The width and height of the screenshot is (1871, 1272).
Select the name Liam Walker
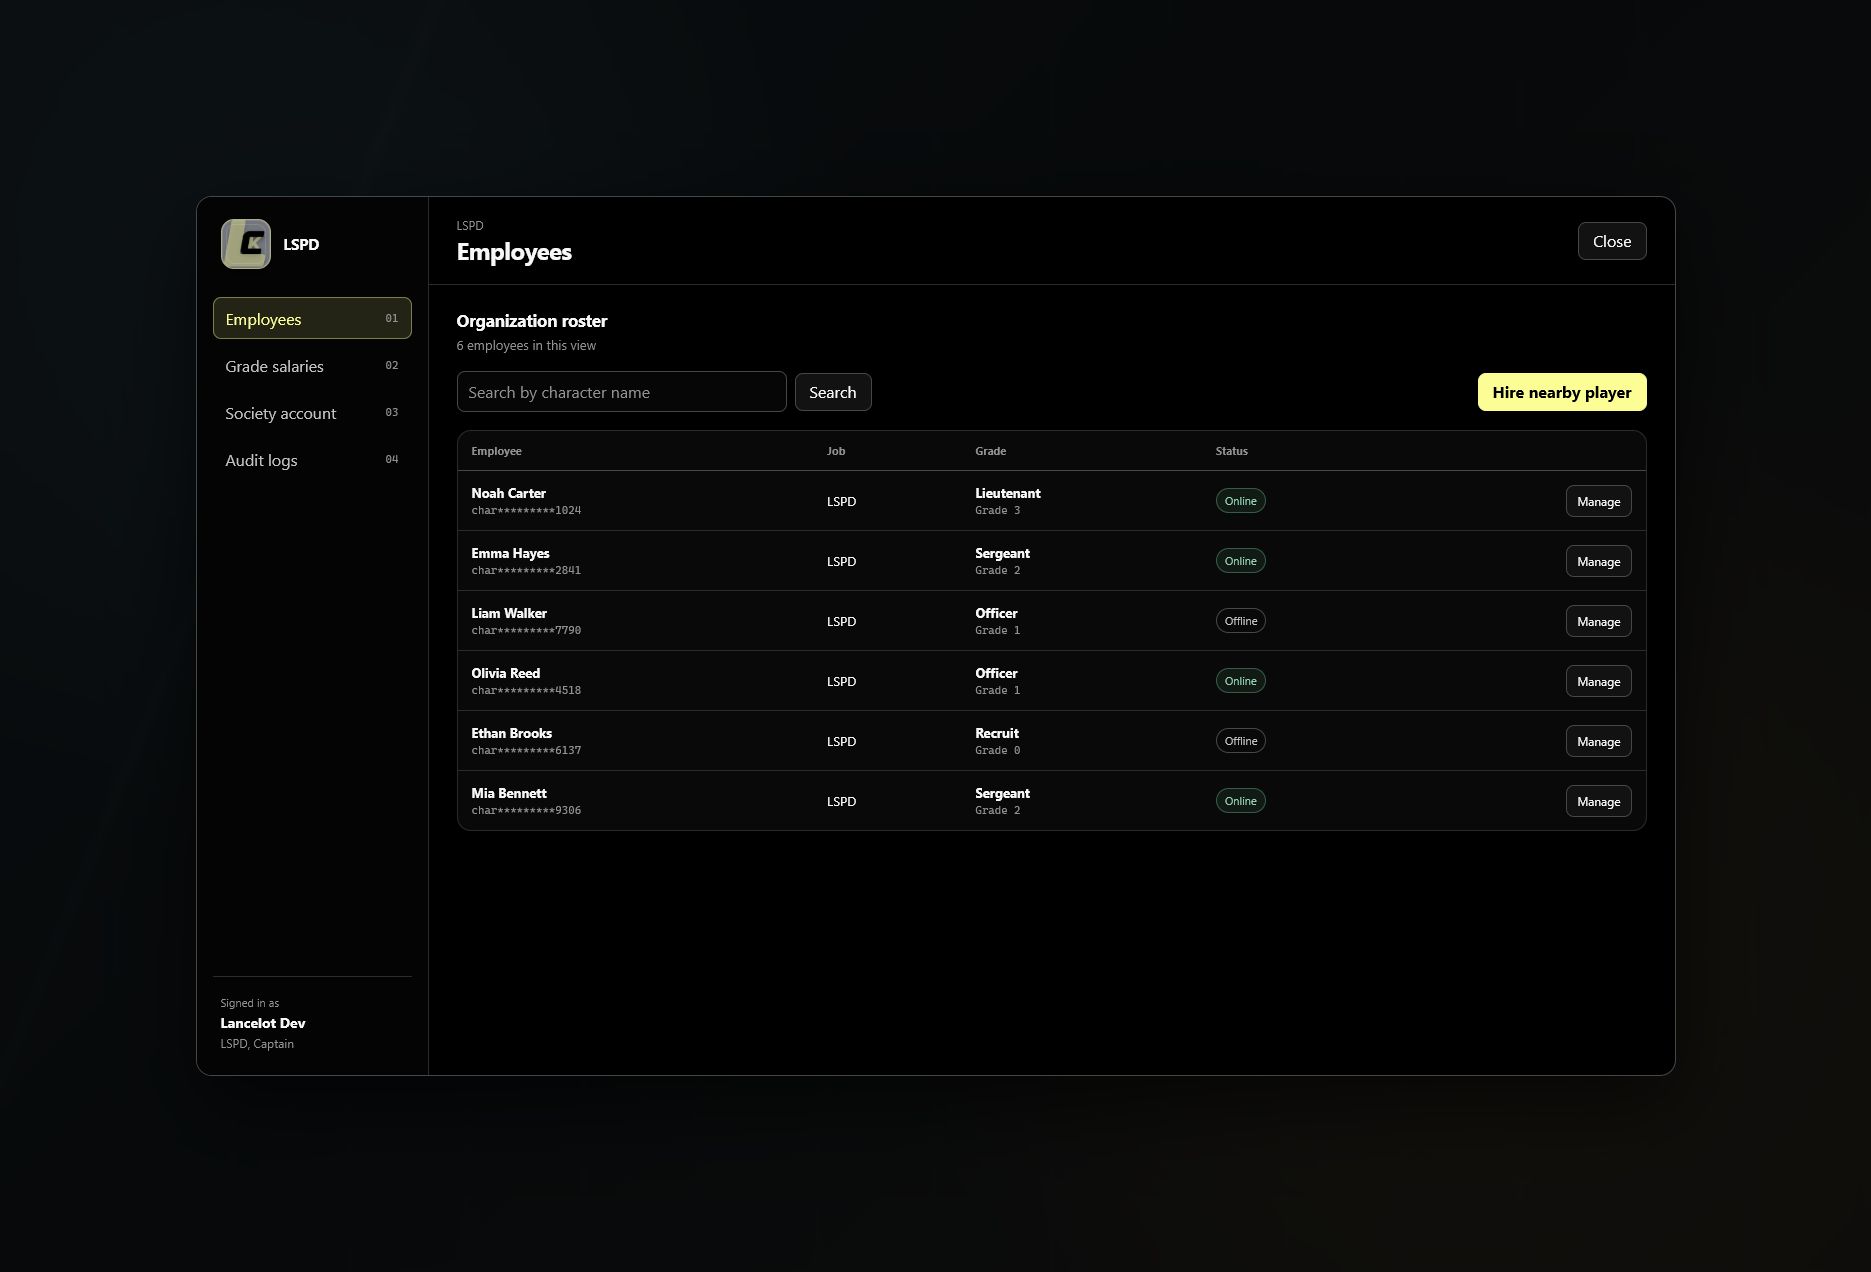click(509, 613)
